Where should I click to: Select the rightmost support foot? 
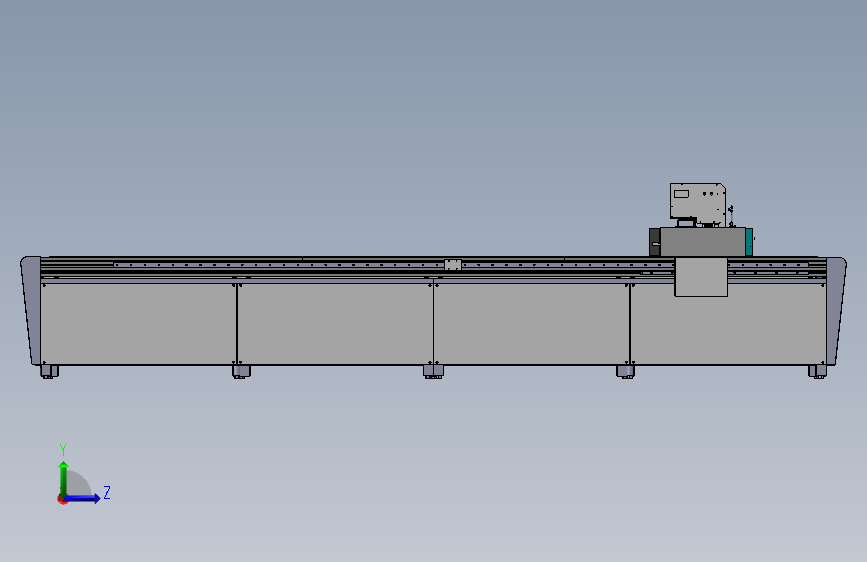[817, 371]
